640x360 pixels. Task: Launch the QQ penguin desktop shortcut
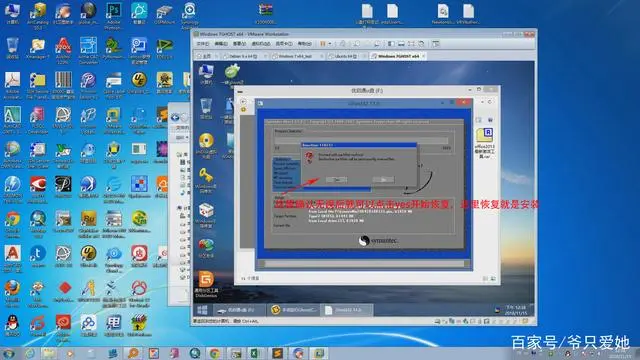12,322
